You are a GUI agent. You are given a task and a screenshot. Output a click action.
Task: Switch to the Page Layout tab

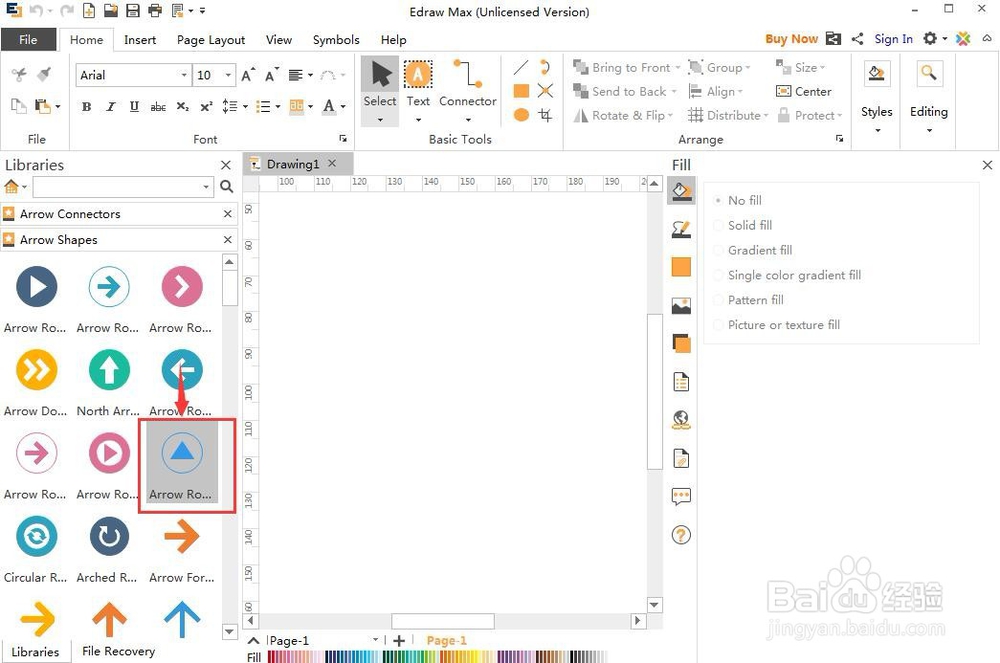point(210,40)
